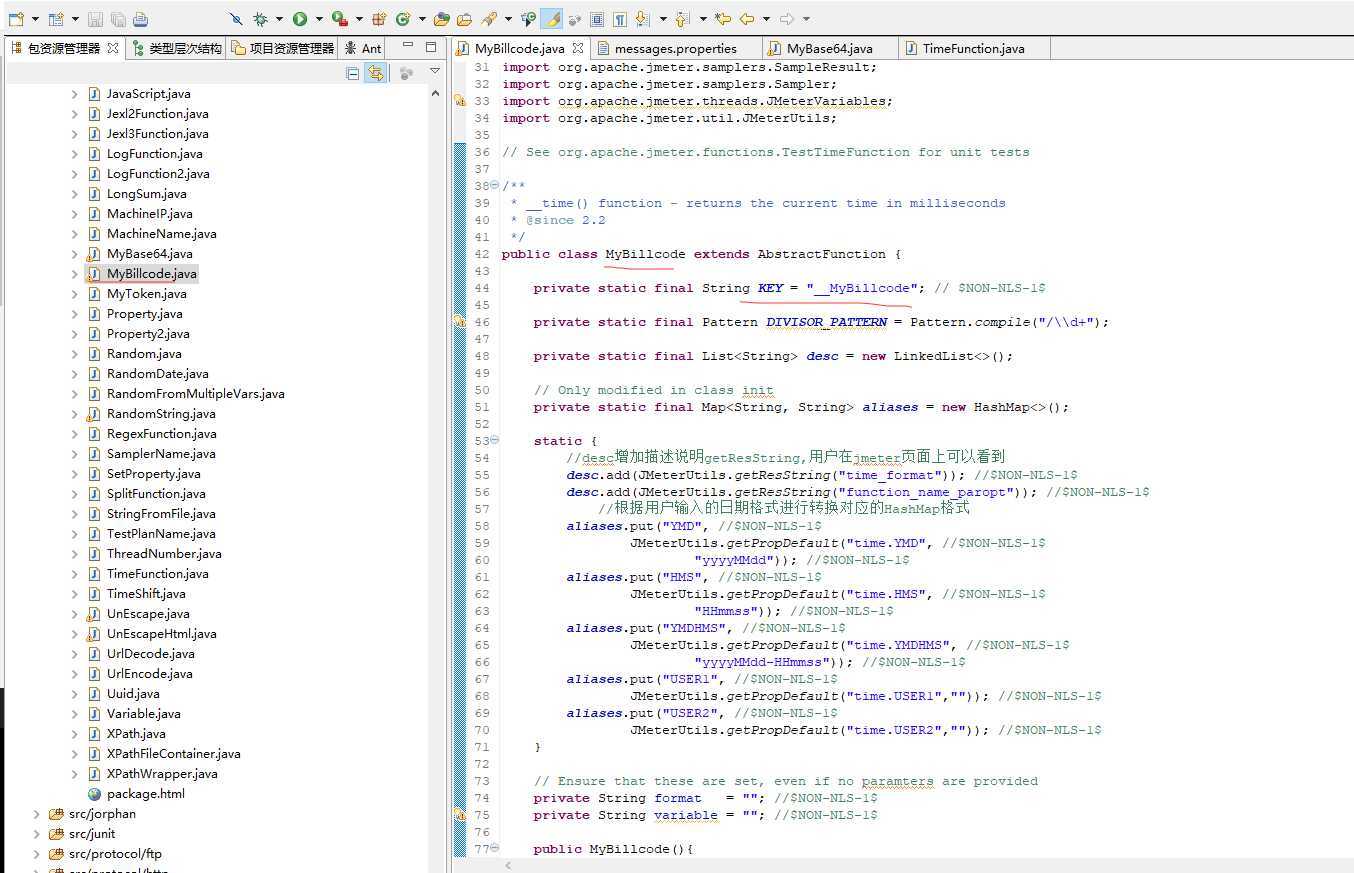Open TimeFunction.java editor tab
This screenshot has height=873, width=1354.
tap(972, 48)
